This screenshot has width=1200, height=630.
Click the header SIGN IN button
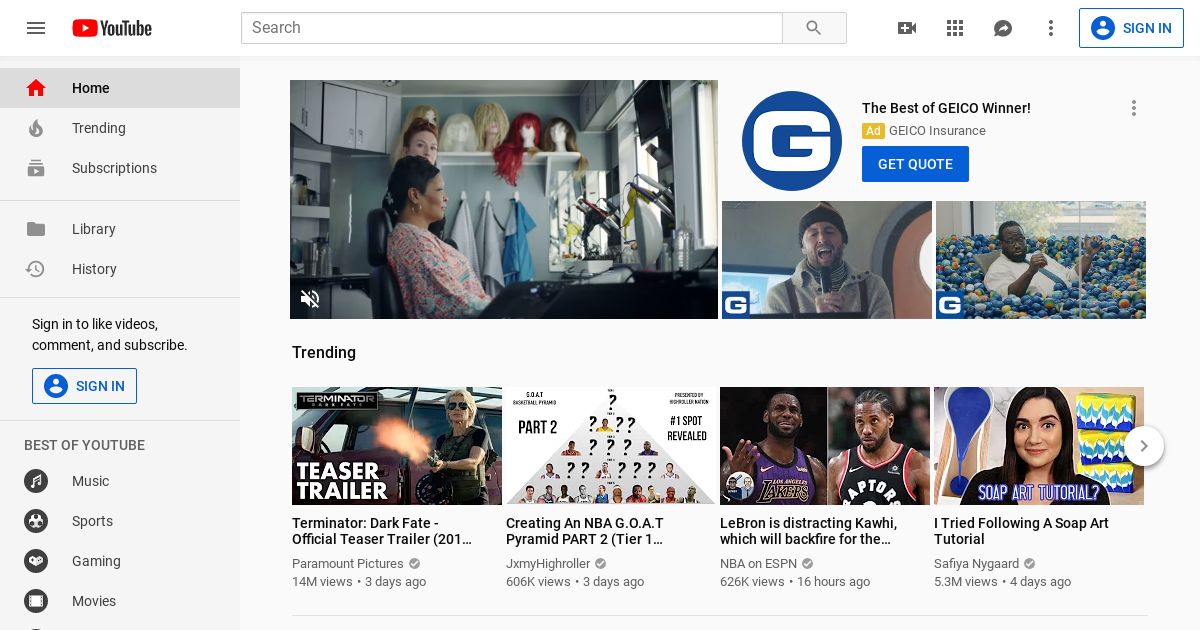(1131, 28)
